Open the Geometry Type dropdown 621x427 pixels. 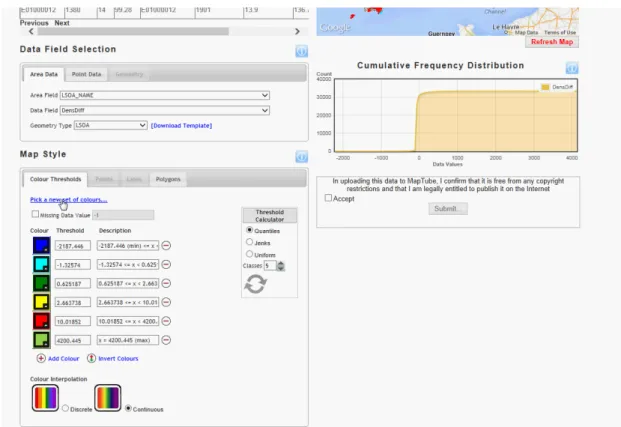click(x=110, y=125)
